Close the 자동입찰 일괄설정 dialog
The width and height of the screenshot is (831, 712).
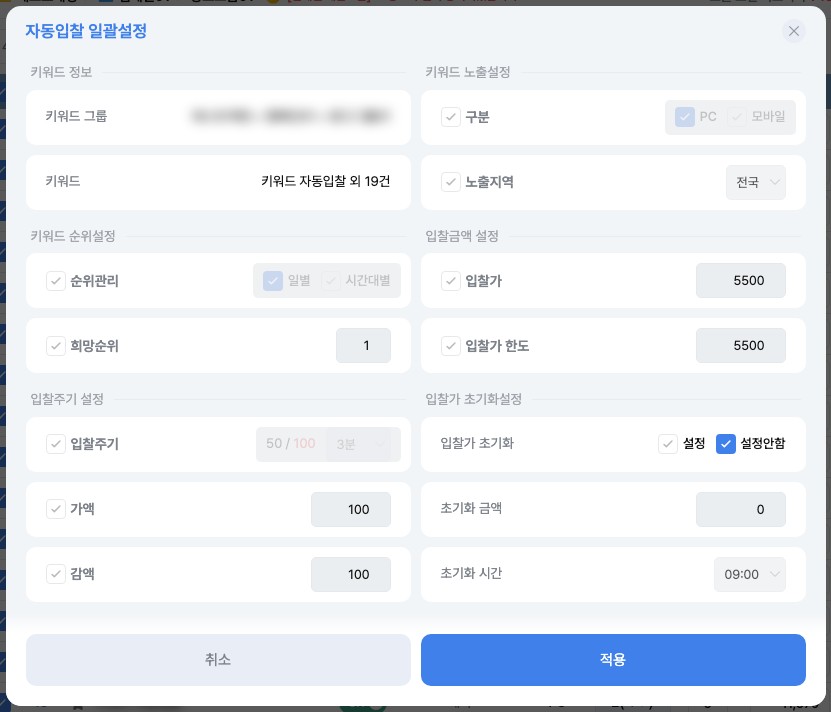click(794, 31)
